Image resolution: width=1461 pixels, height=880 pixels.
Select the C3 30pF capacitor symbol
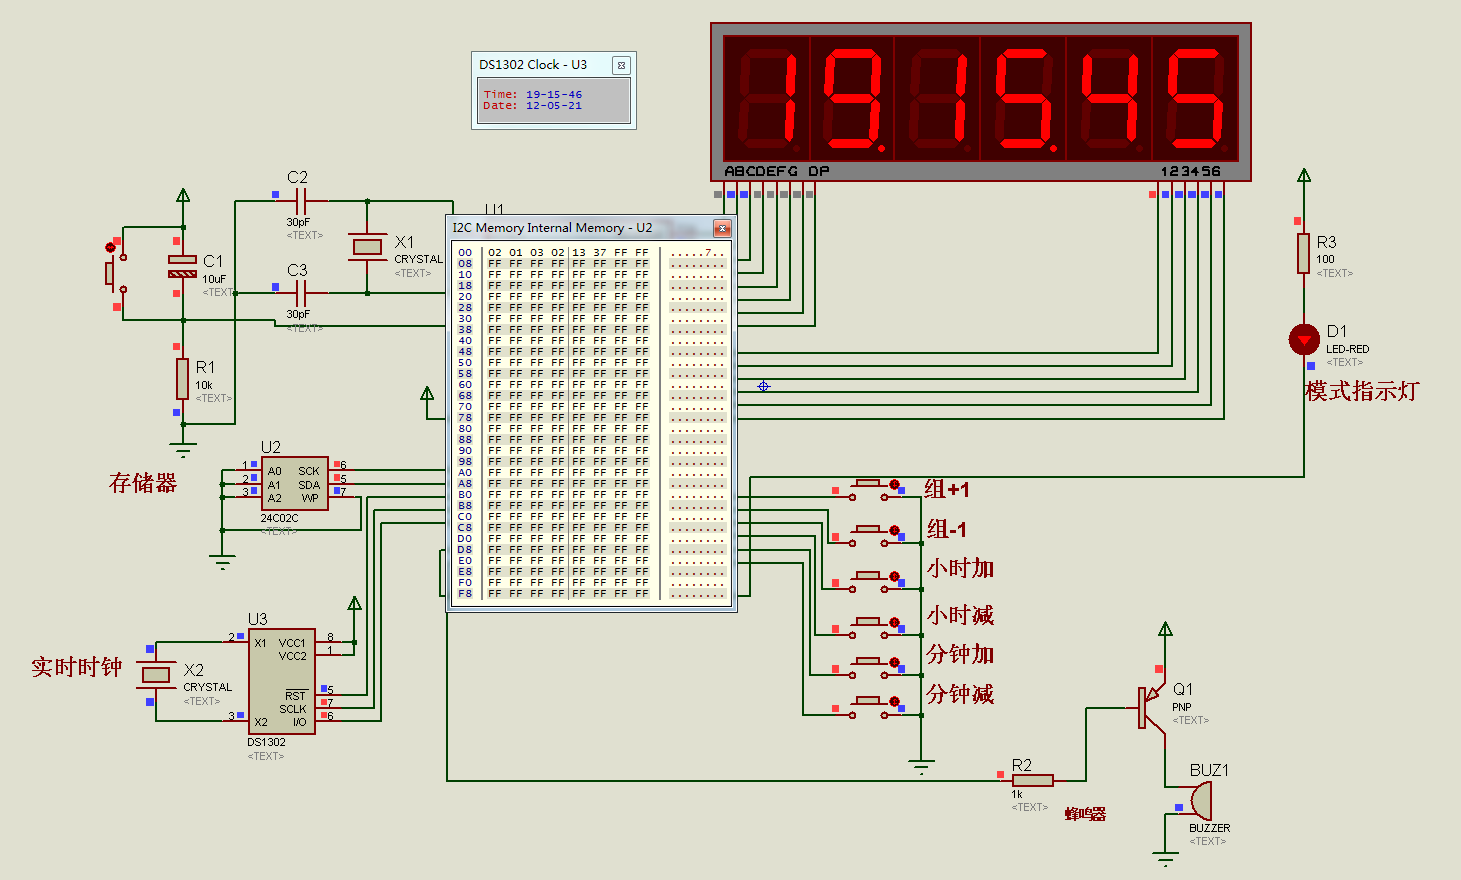point(299,293)
